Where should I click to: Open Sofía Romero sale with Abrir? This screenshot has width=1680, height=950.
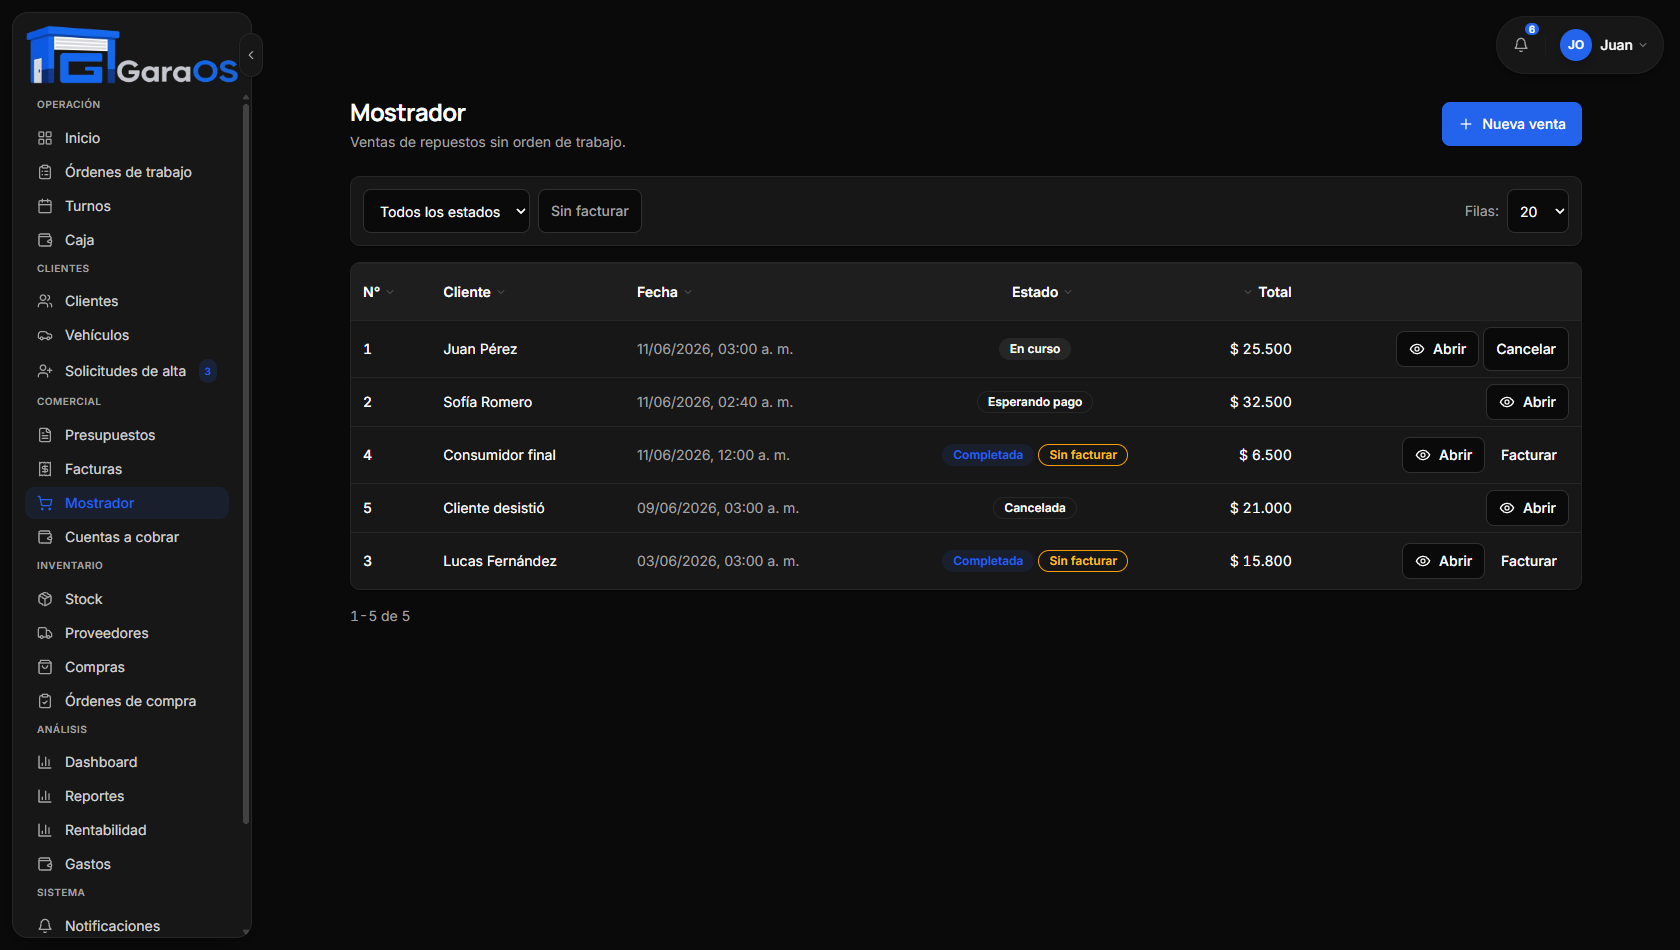pos(1527,402)
